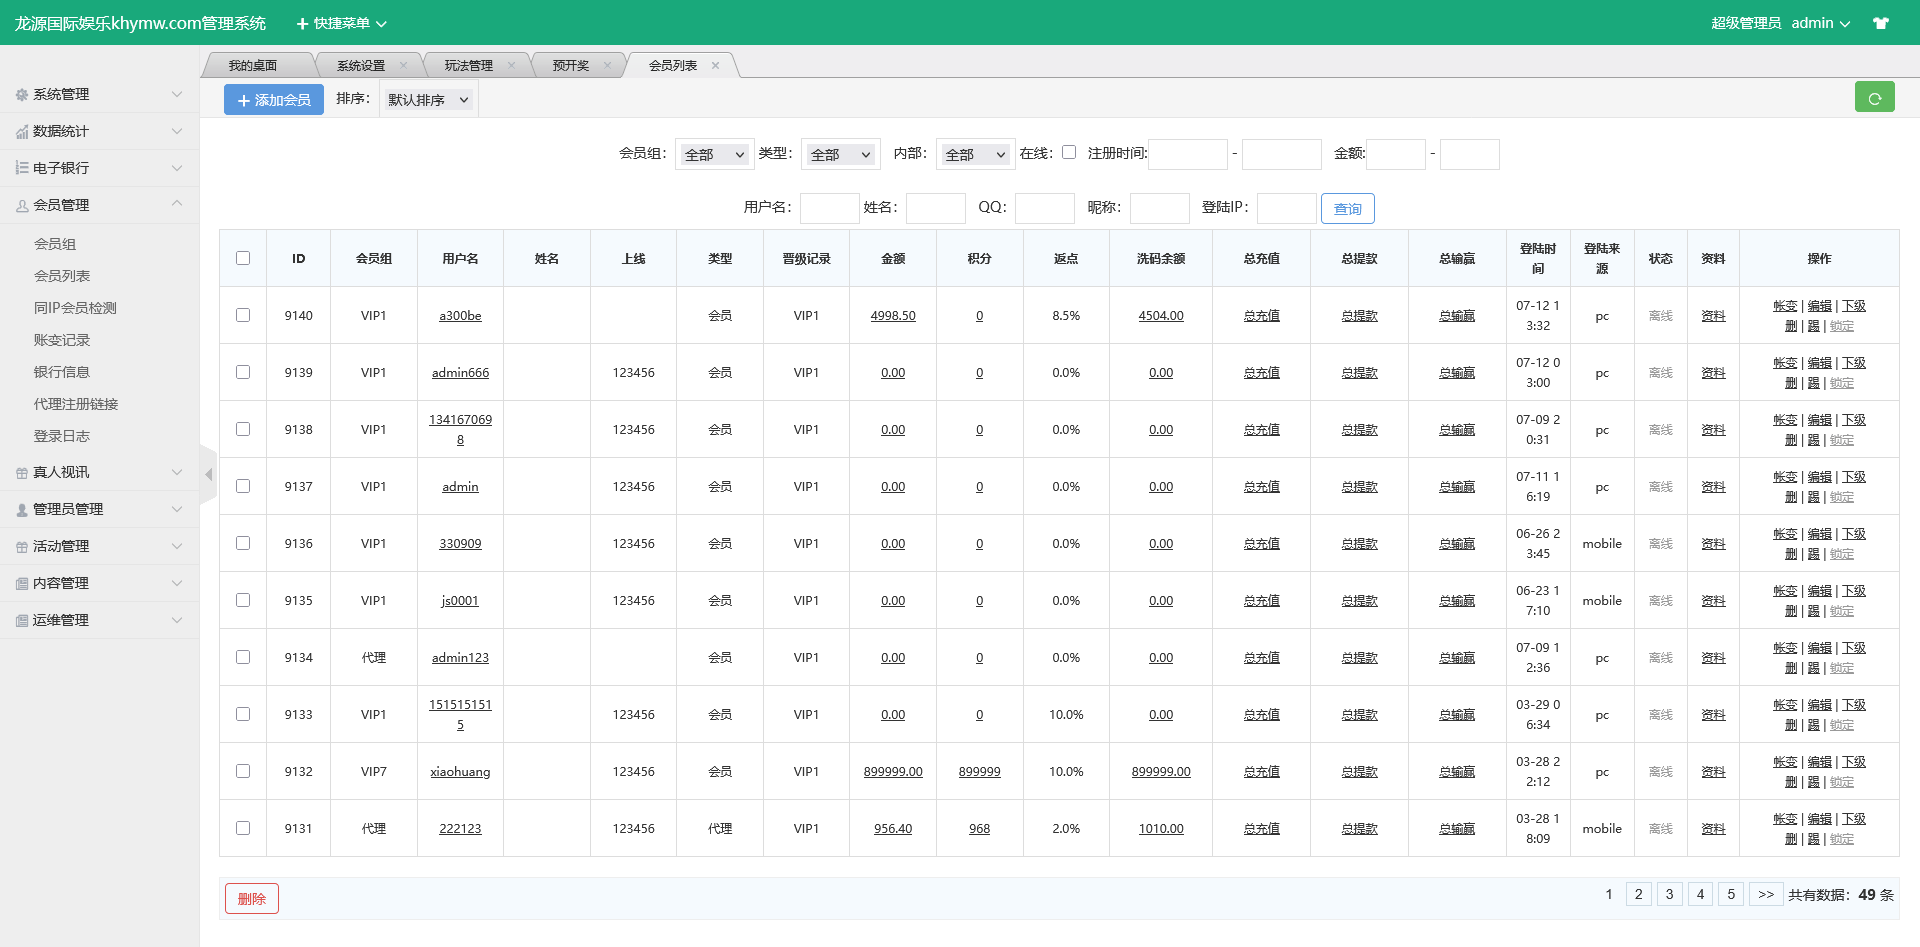The height and width of the screenshot is (947, 1920).
Task: Open 账变记录 in the sidebar menu
Action: [x=62, y=340]
